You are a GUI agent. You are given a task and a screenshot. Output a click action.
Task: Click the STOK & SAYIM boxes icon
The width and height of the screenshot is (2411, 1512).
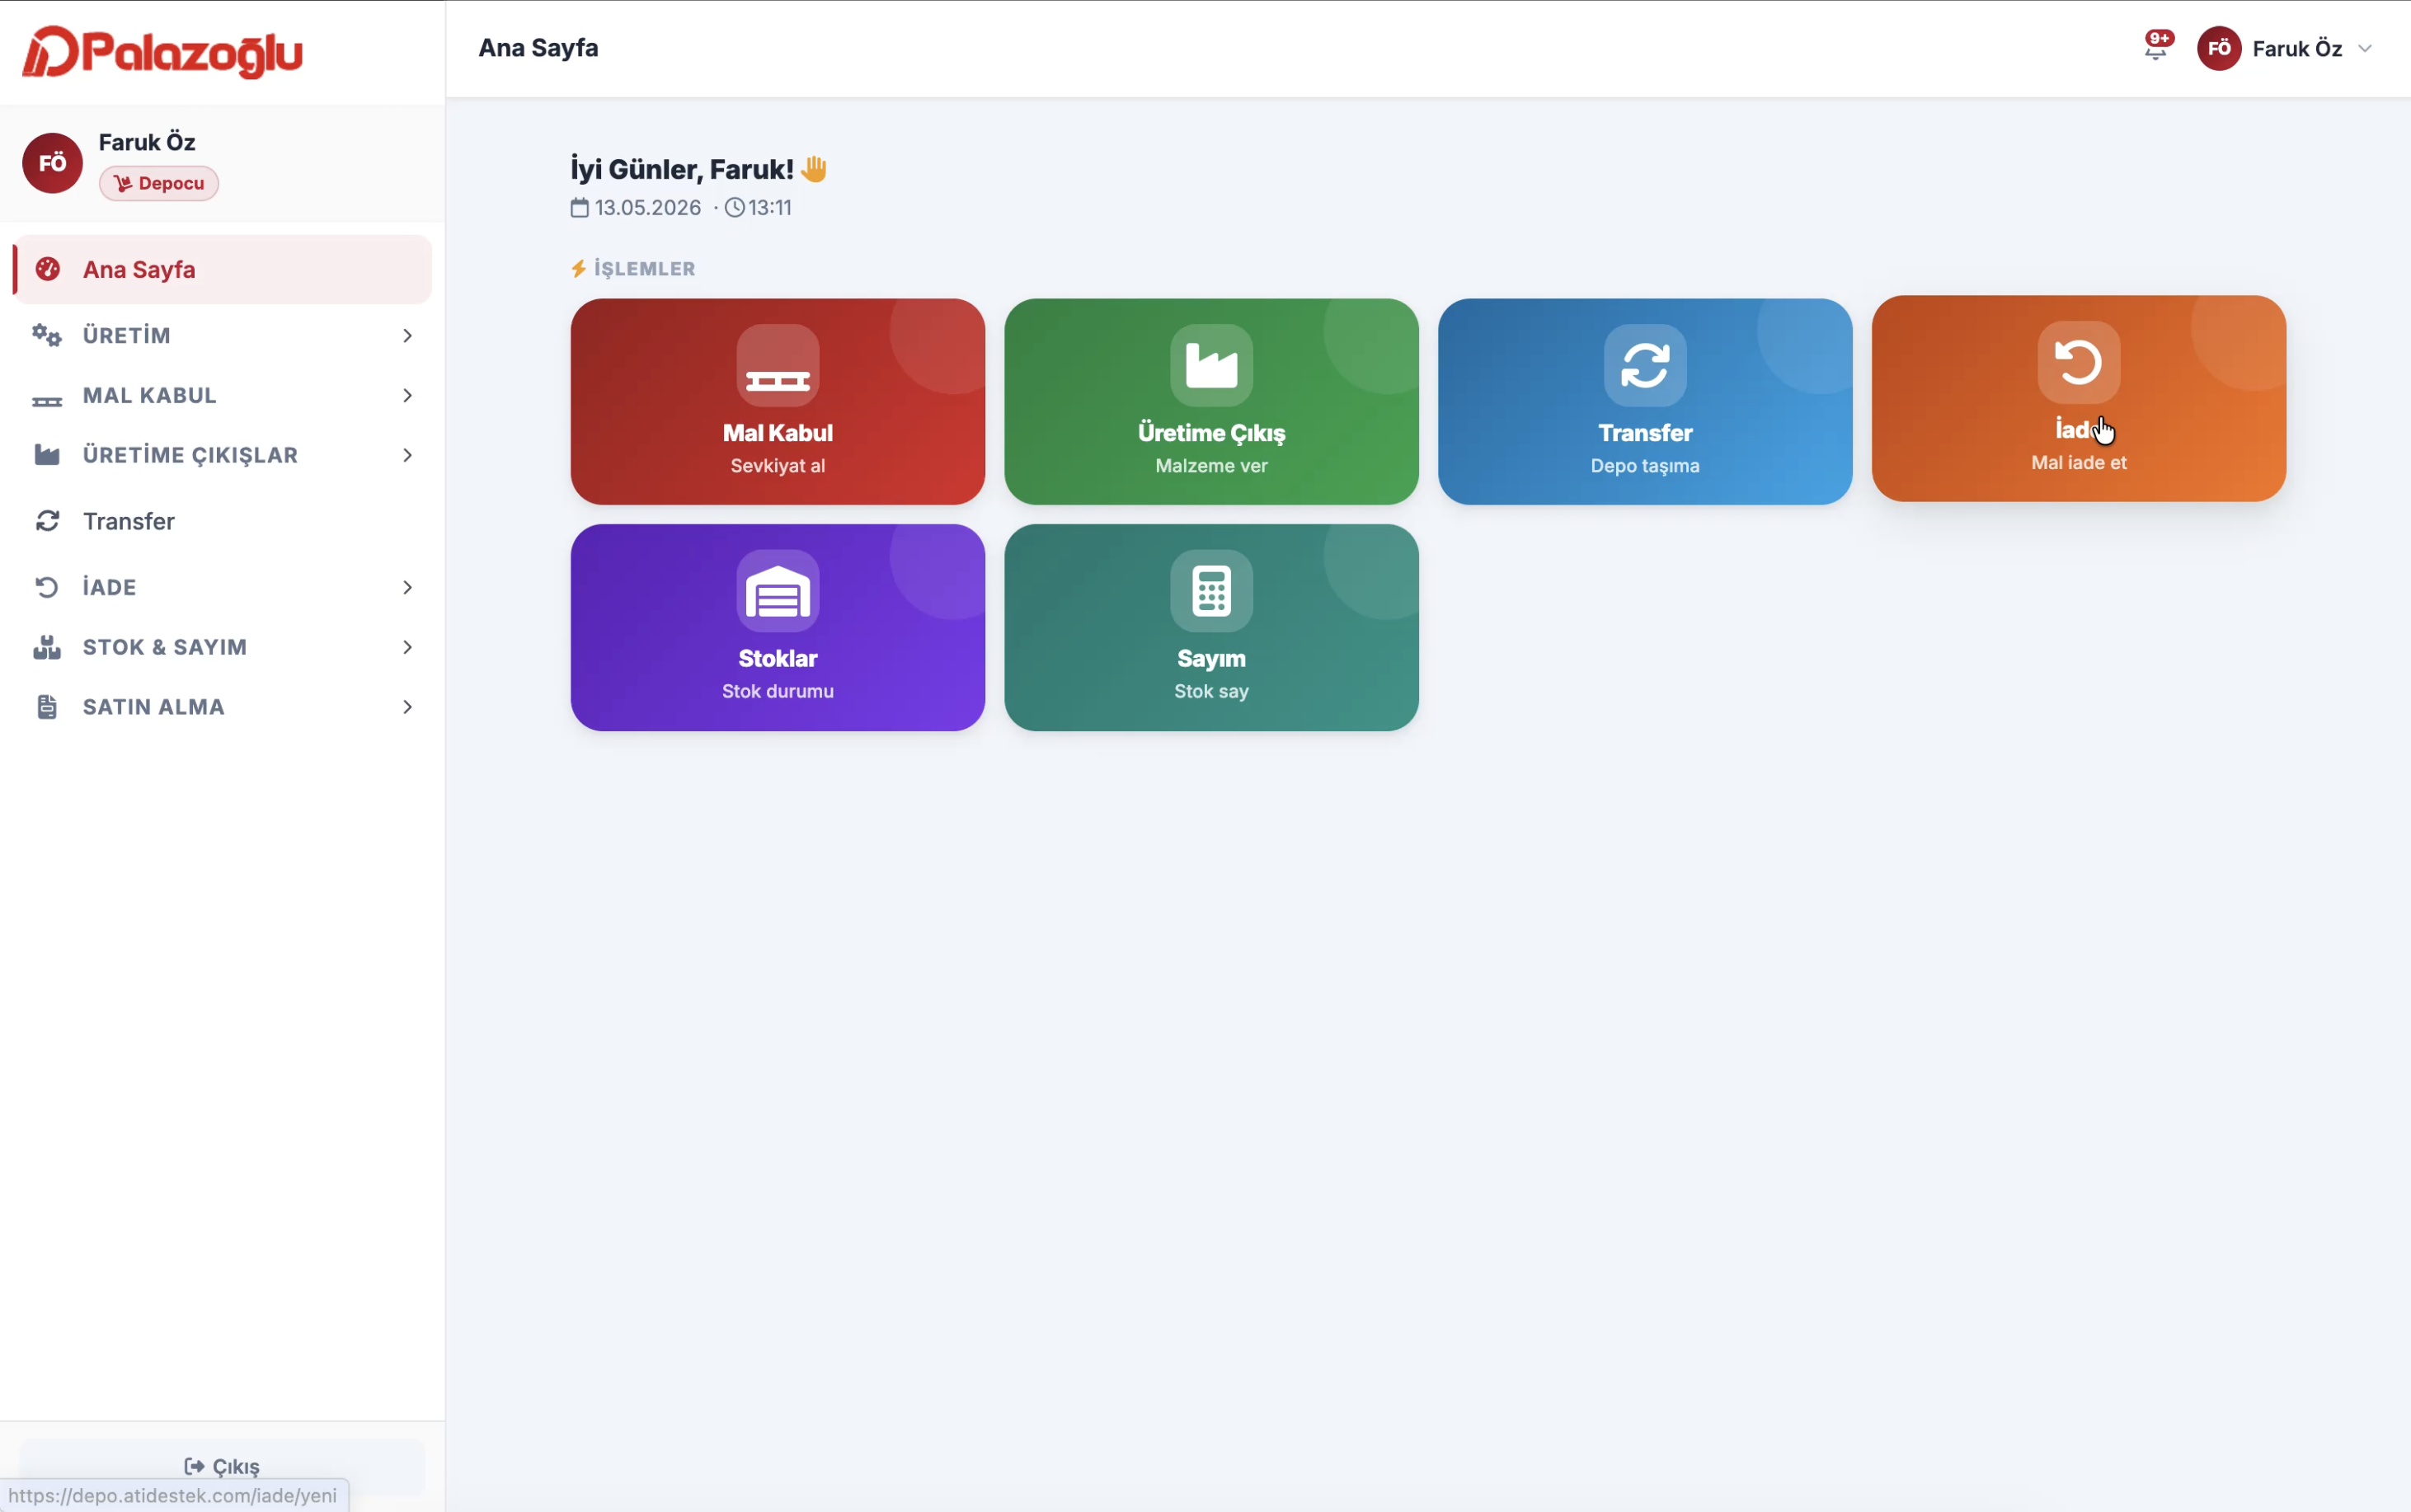pyautogui.click(x=47, y=647)
